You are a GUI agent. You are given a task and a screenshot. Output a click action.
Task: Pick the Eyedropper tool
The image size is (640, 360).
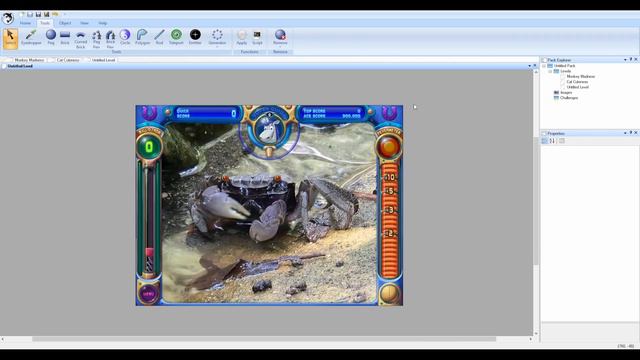31,37
